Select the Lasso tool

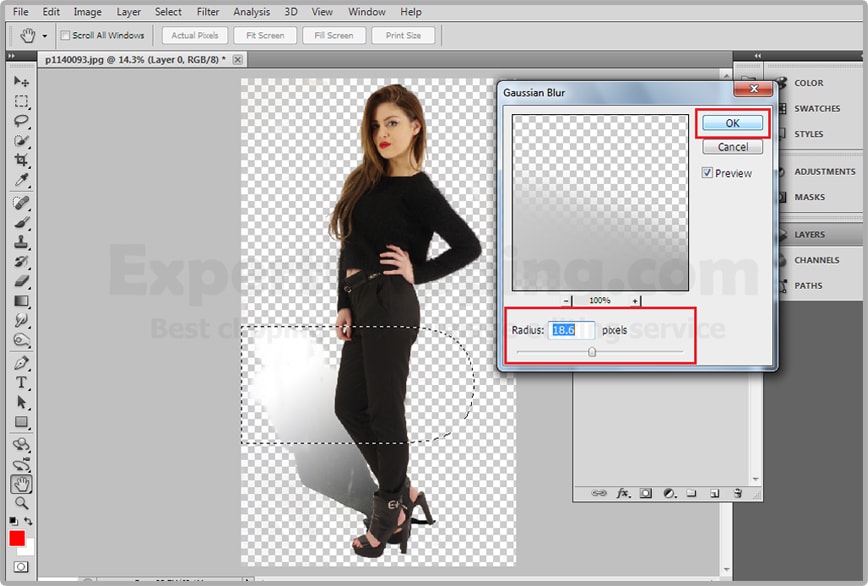pos(21,121)
